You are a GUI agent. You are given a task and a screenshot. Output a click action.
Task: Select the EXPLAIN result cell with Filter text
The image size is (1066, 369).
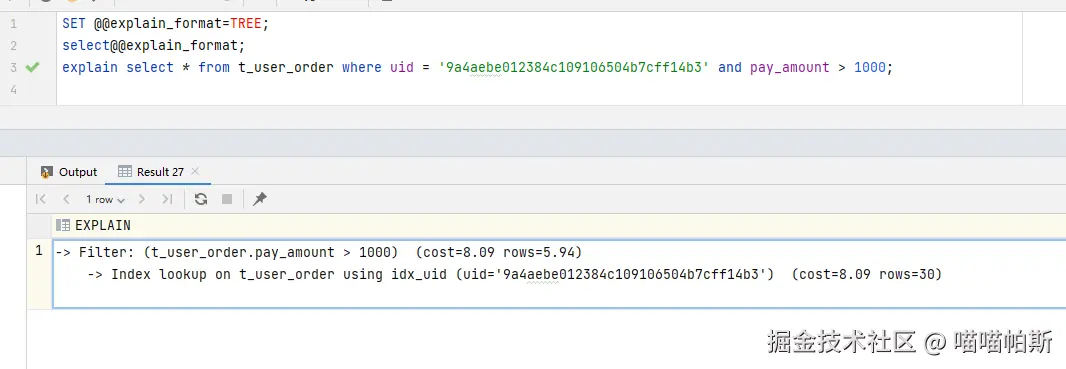pyautogui.click(x=560, y=273)
